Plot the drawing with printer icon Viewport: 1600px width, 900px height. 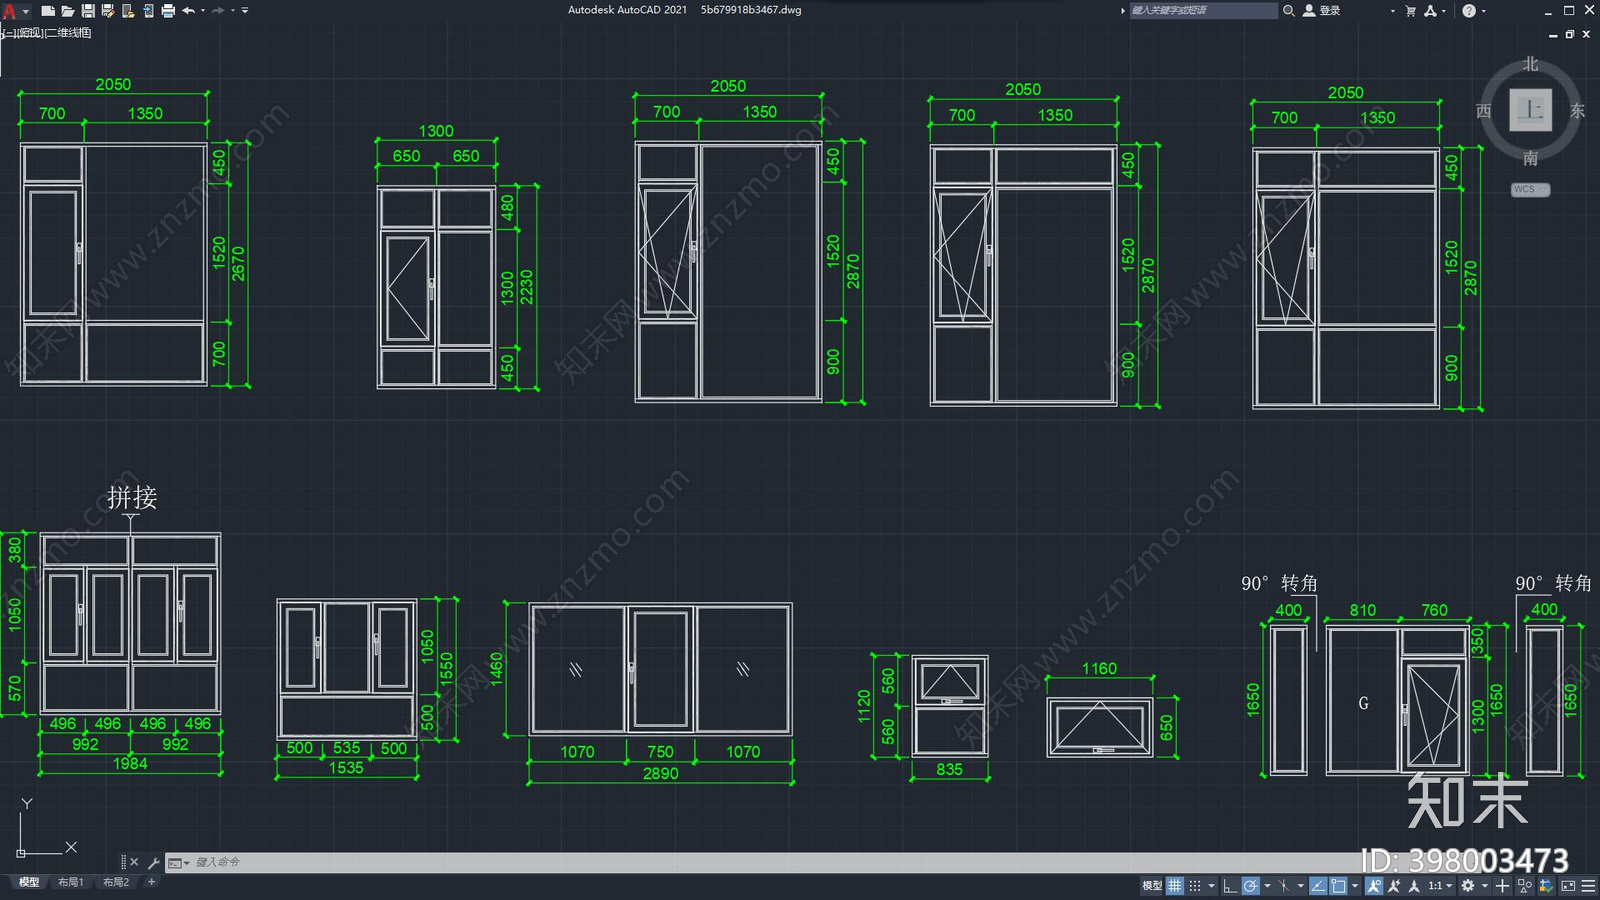(x=168, y=11)
